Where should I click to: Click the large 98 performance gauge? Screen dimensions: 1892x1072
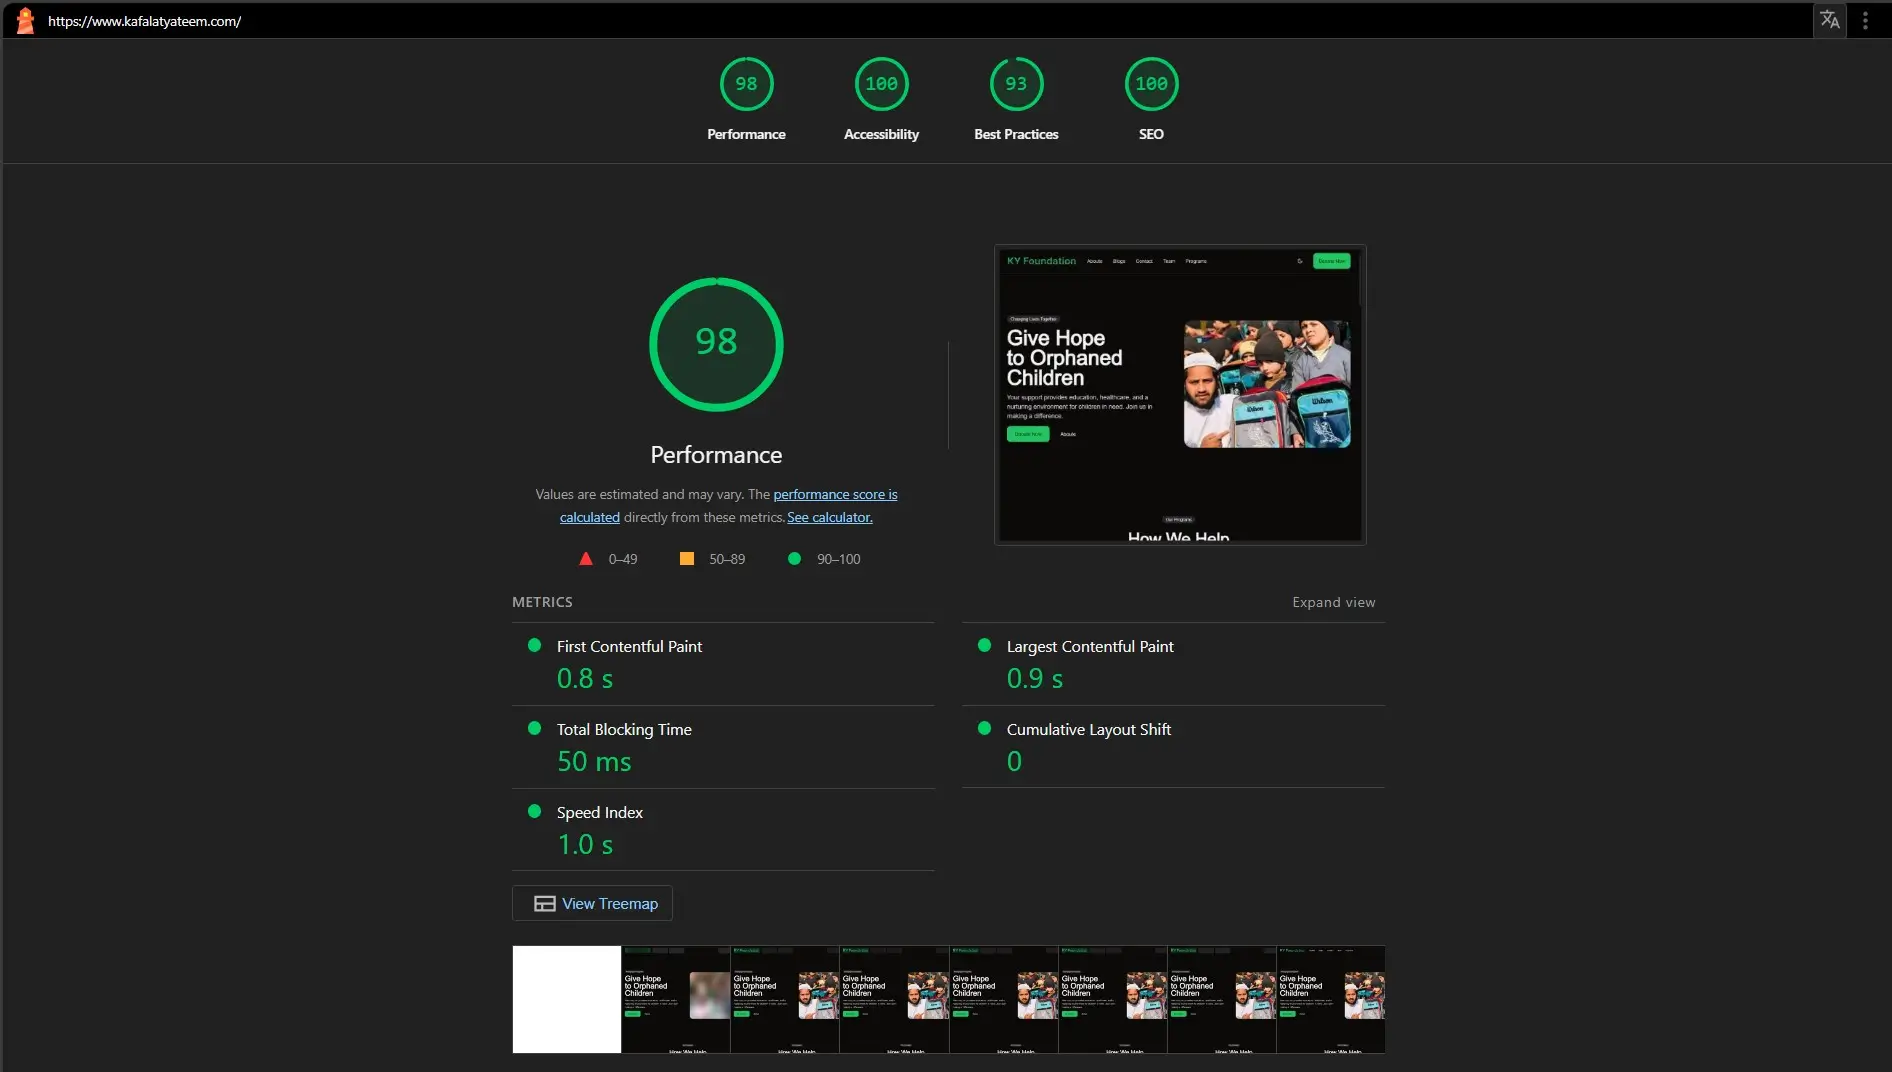(x=716, y=344)
